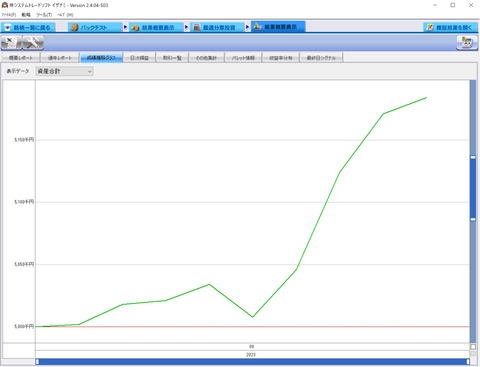Switch to the 収益率分布 tab

(x=281, y=58)
